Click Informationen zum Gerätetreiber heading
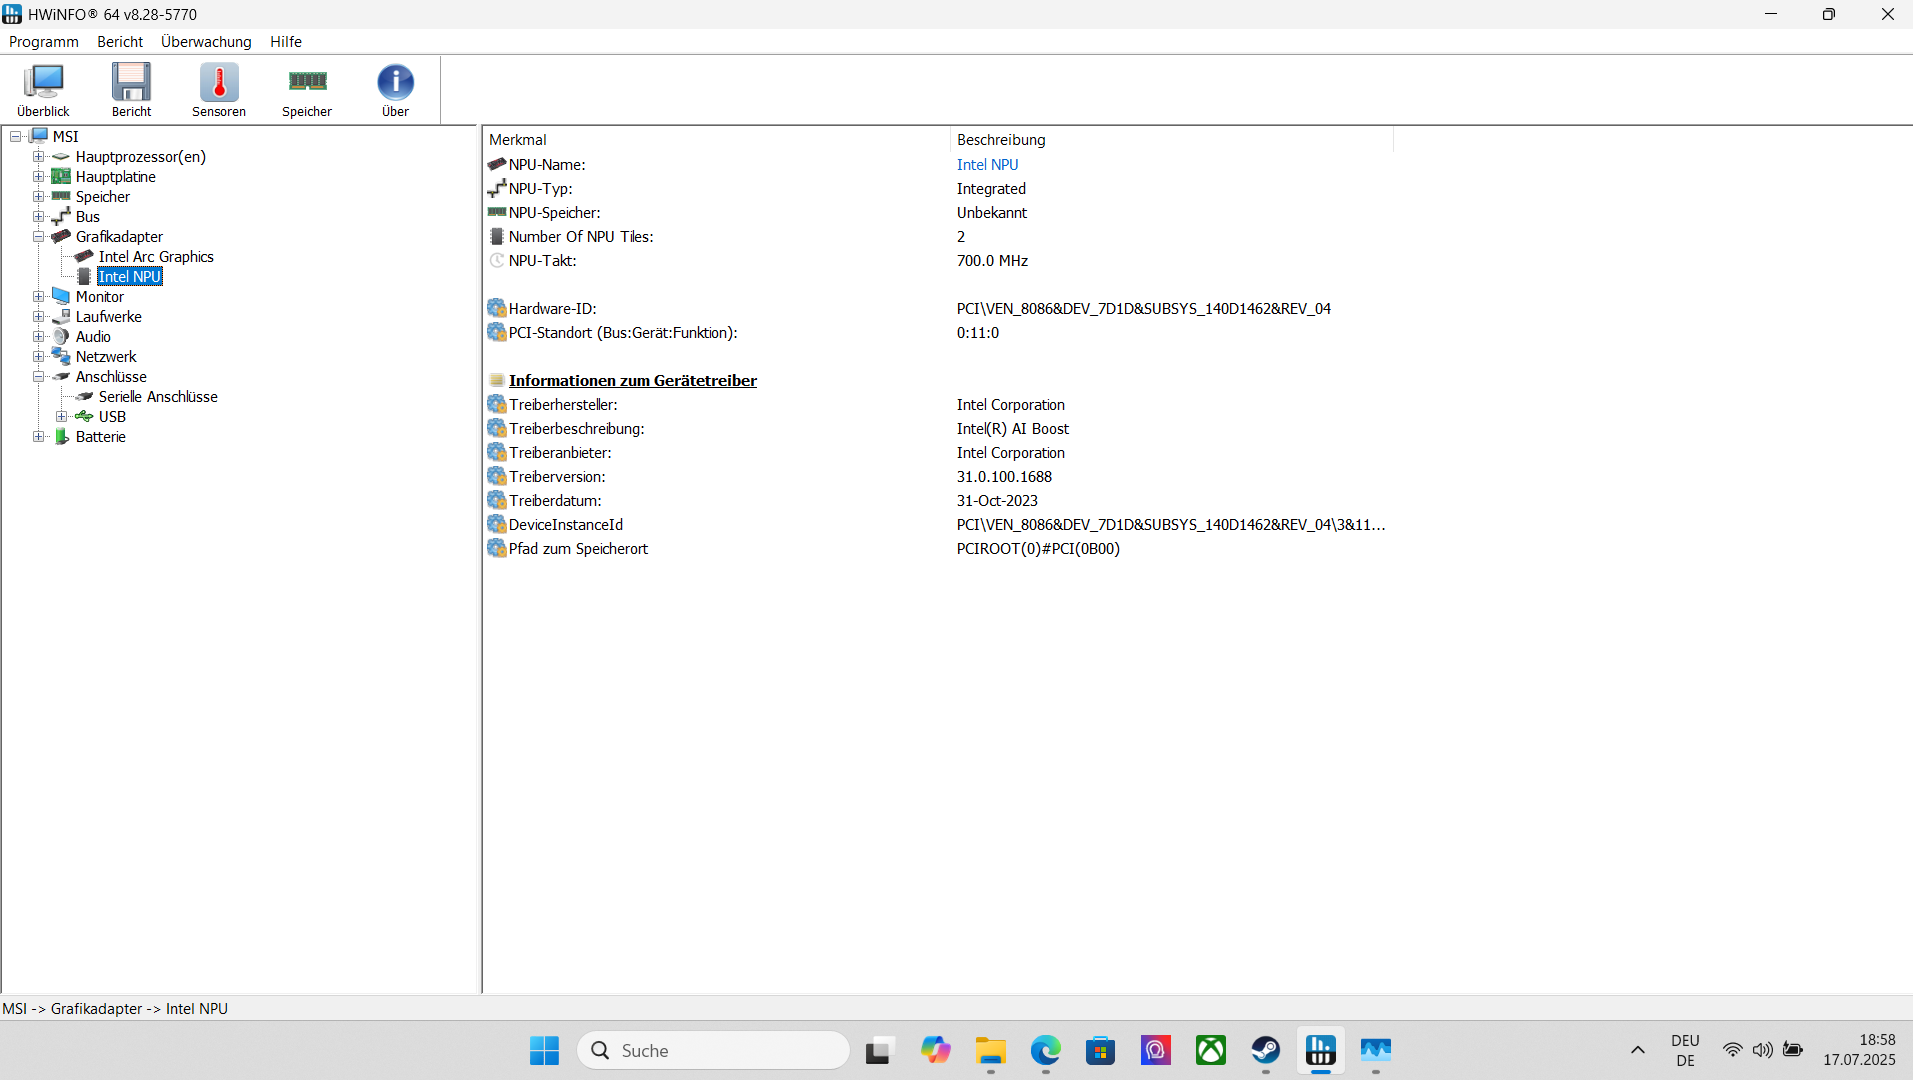1913x1080 pixels. (632, 381)
